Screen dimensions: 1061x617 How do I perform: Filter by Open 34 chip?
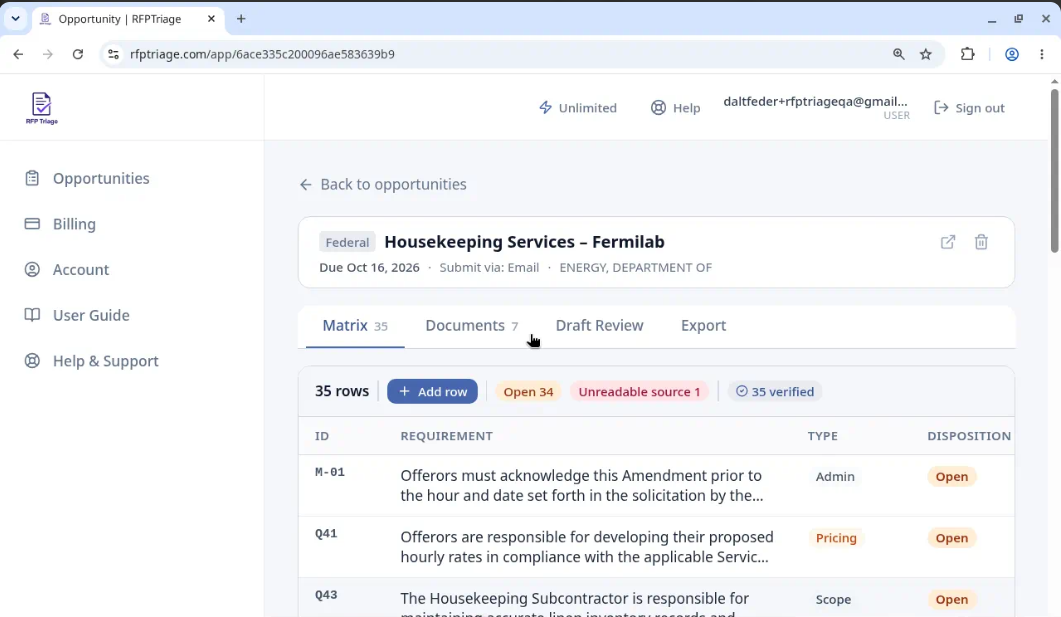(528, 392)
